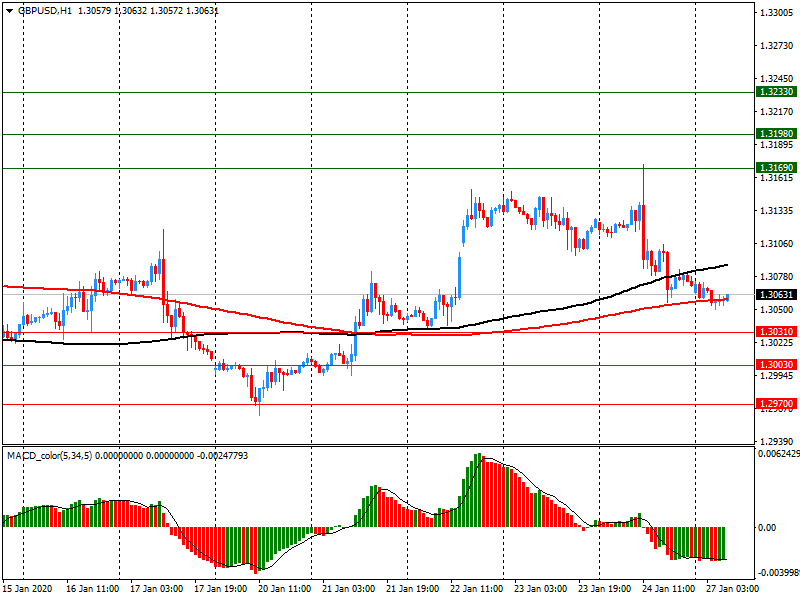The width and height of the screenshot is (800, 600).
Task: Select the current price tag 1.30631
Action: point(776,295)
